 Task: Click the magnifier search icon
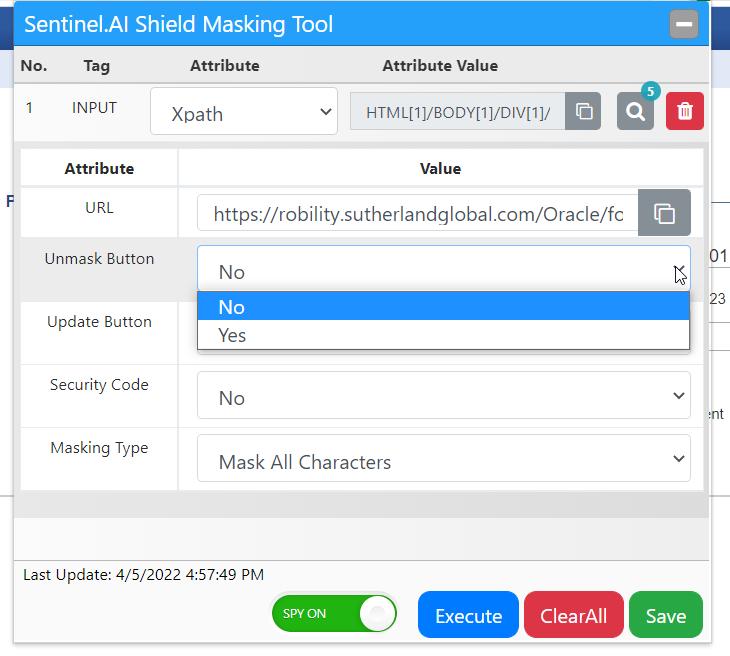(x=635, y=111)
